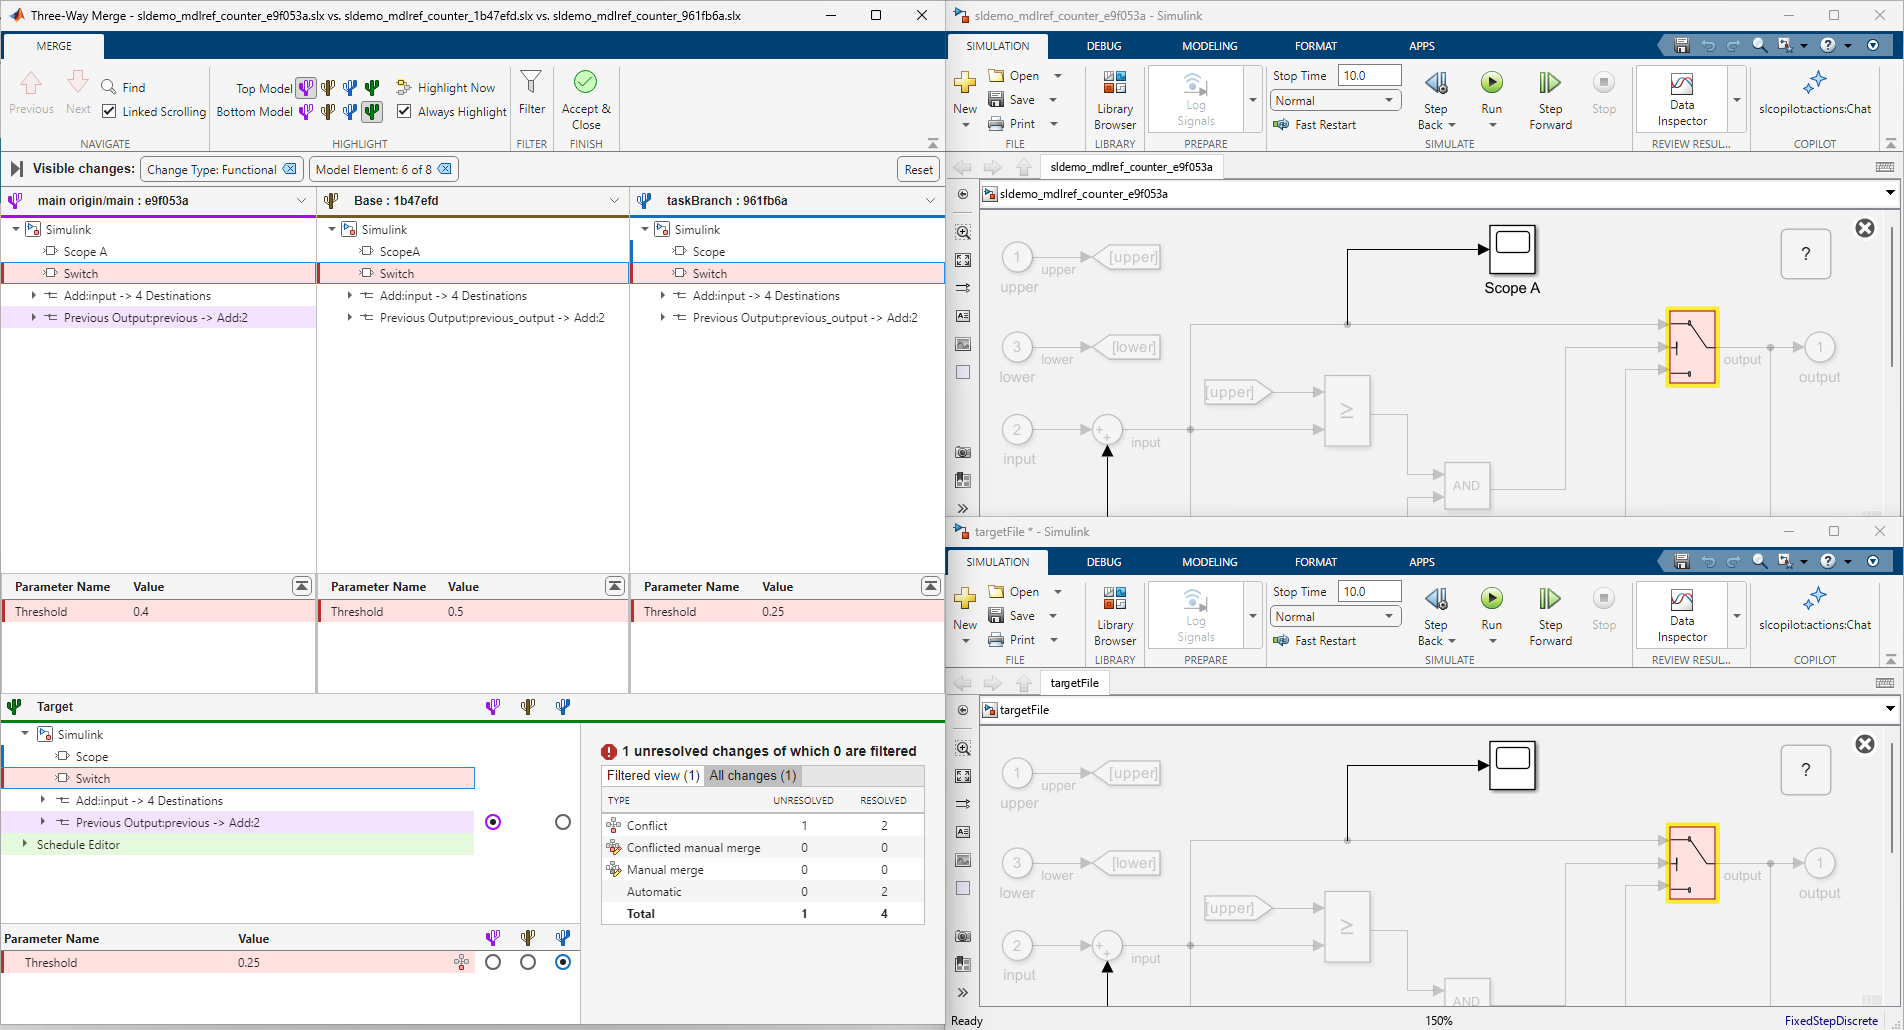1904x1030 pixels.
Task: Open dropdown on taskBranch : 961fb6a pane
Action: point(930,201)
